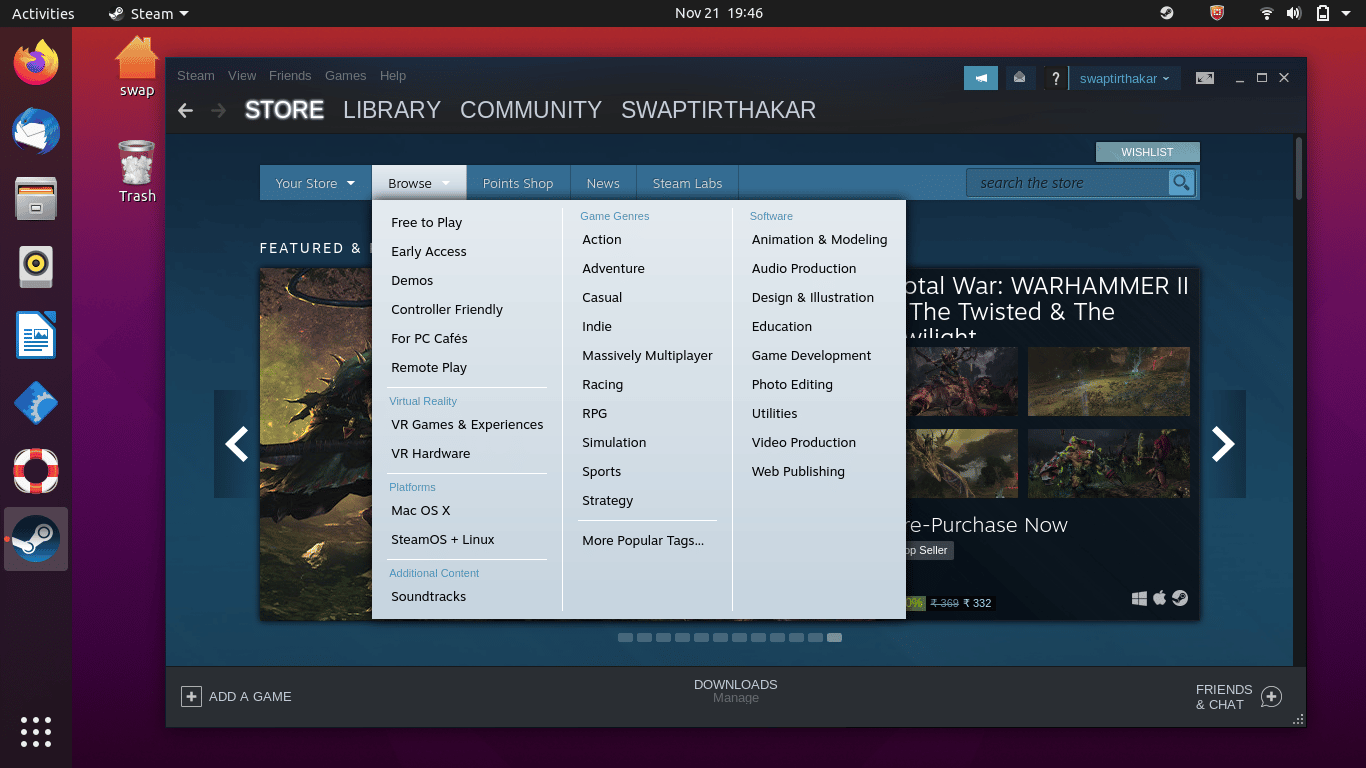Click the Steam icon in the dock

36,539
